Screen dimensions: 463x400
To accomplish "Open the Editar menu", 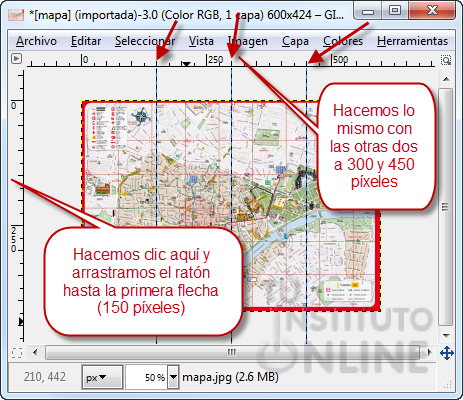I will 86,41.
